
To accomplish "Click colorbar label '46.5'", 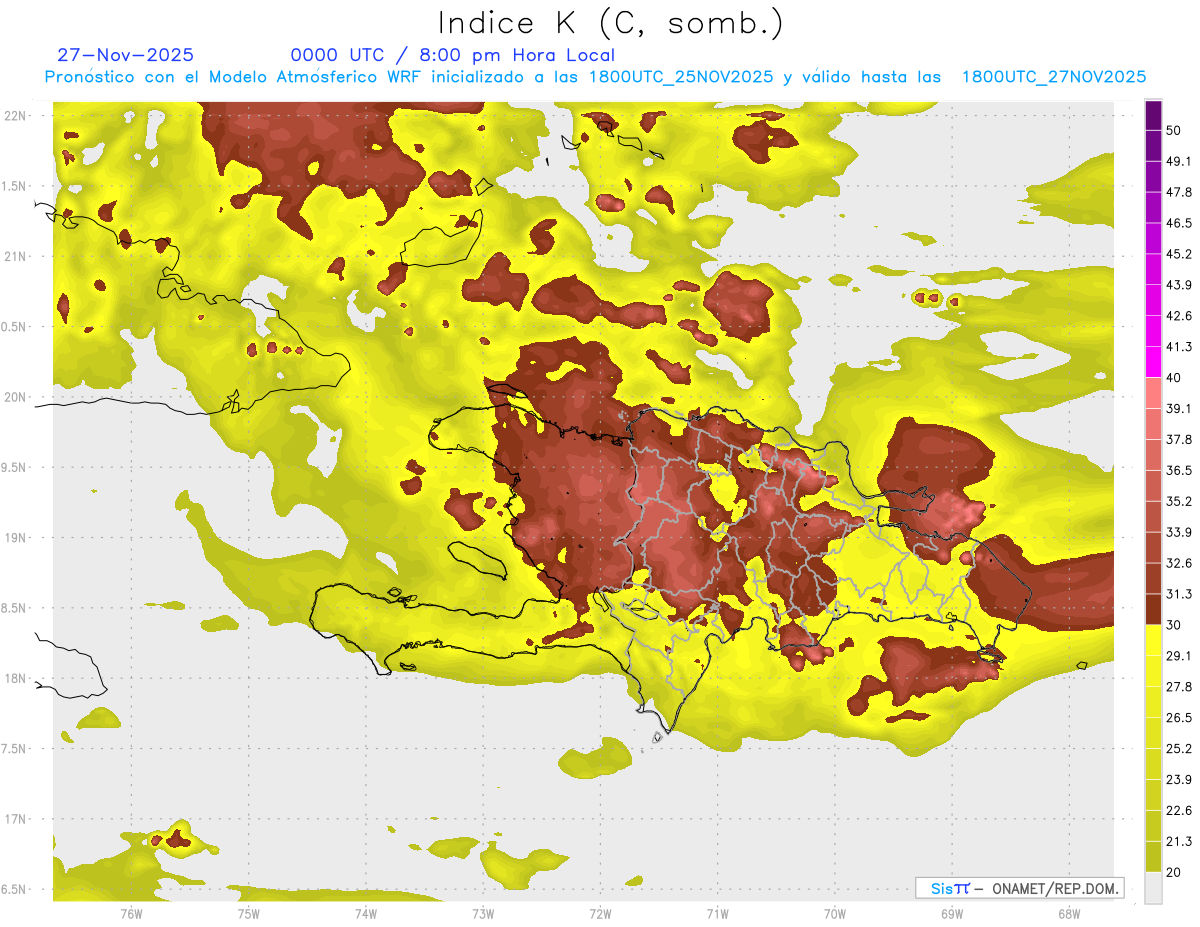I will (1179, 223).
